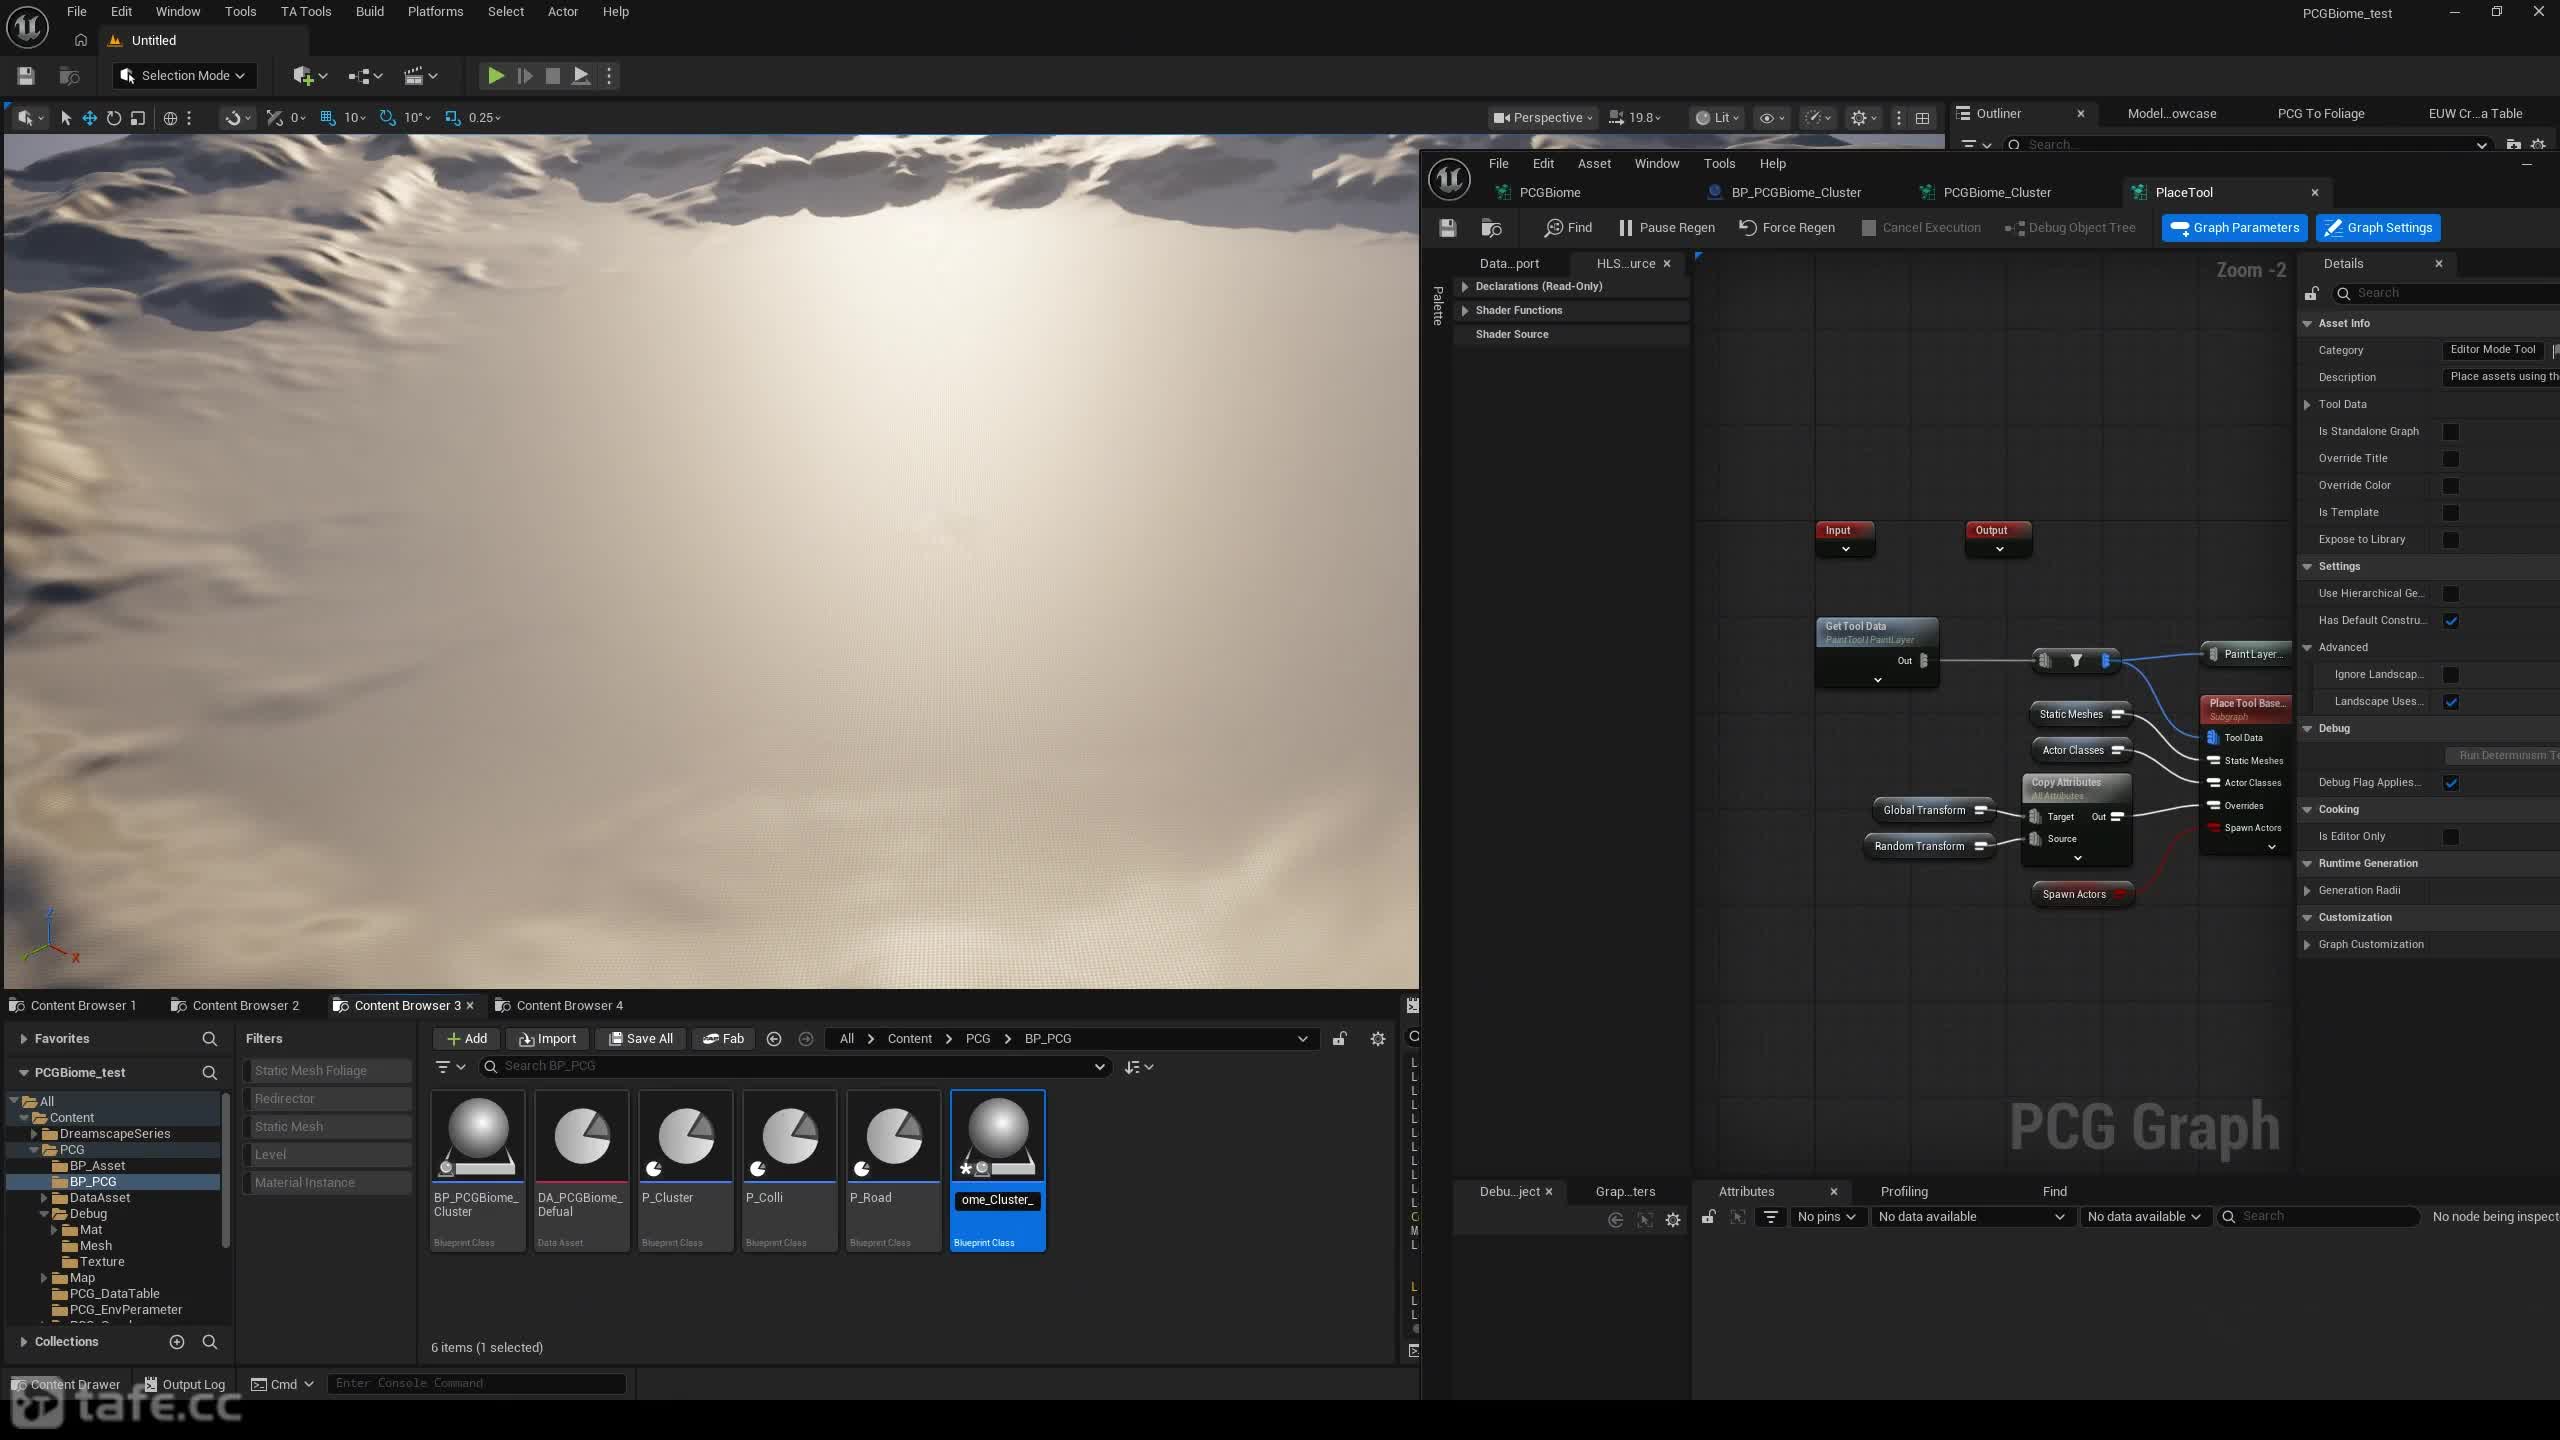Select the Translate gizmo tool in viewport

89,118
